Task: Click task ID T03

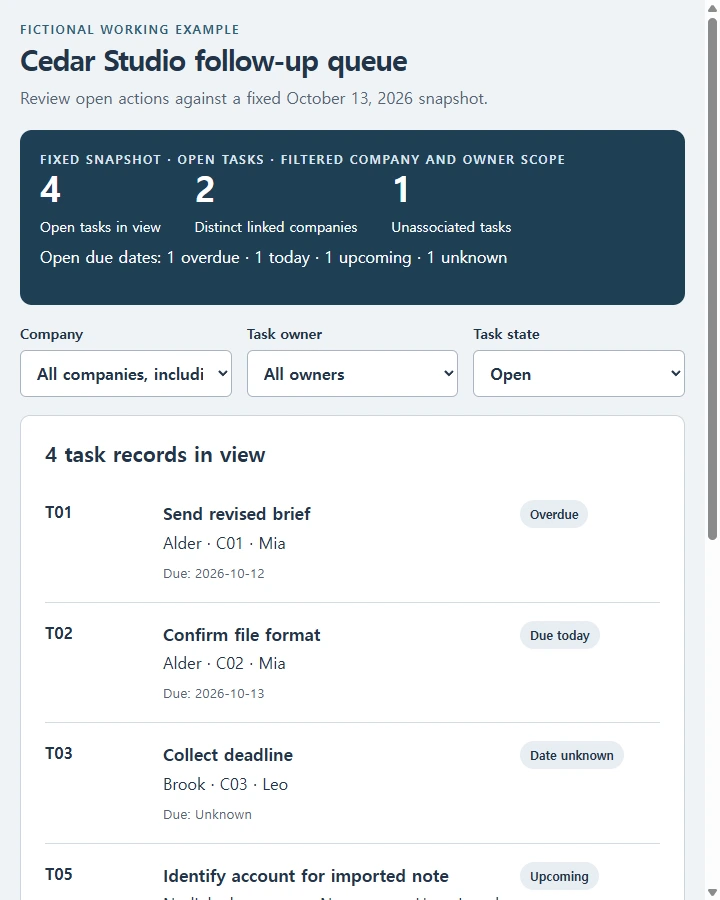Action: (59, 753)
